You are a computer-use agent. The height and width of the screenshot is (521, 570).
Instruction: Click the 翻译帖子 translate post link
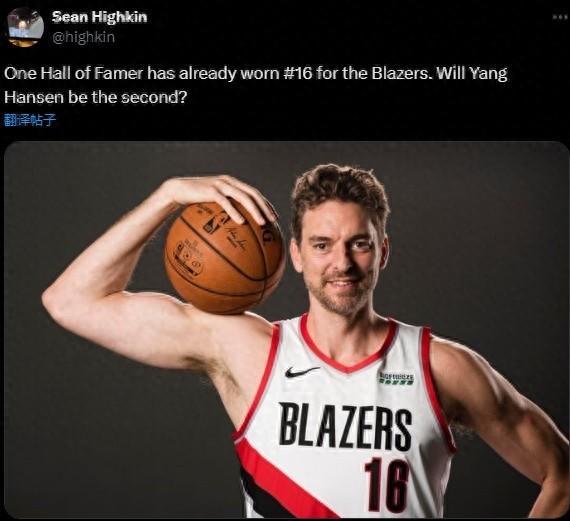point(30,120)
